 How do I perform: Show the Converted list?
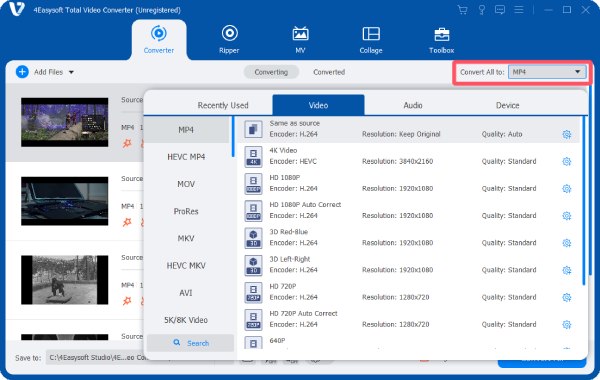pos(329,72)
